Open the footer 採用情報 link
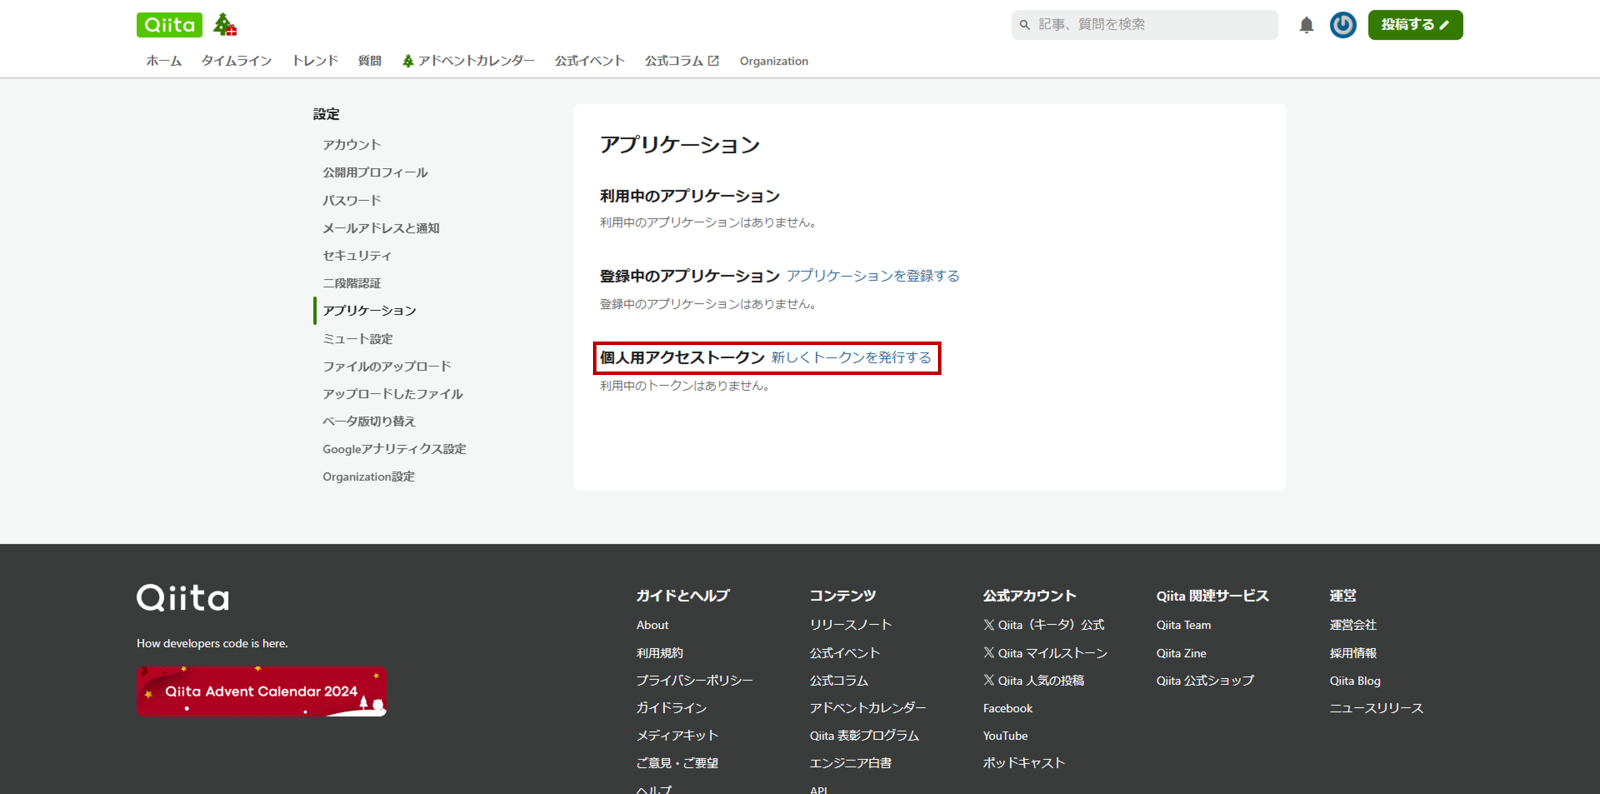 (x=1353, y=653)
